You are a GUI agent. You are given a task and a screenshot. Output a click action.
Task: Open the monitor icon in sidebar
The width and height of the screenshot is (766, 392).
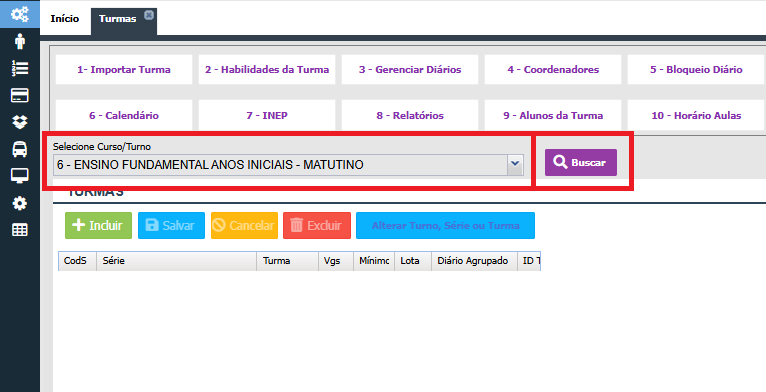(x=20, y=176)
